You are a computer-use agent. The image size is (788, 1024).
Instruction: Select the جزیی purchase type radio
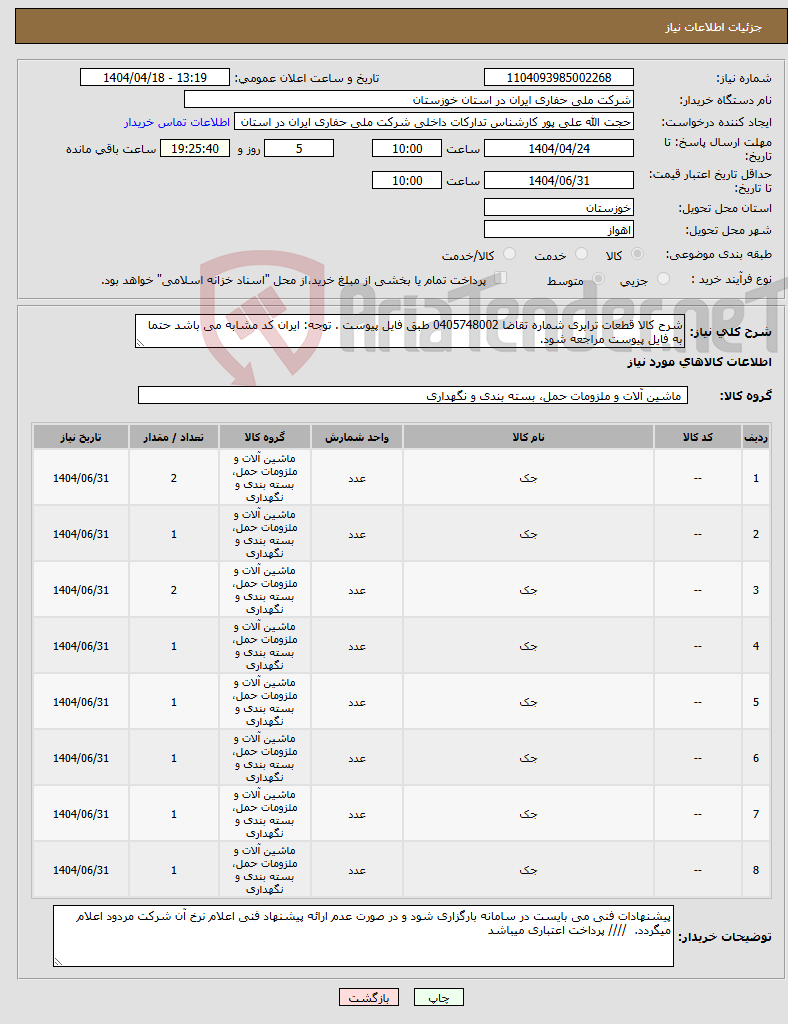663,279
